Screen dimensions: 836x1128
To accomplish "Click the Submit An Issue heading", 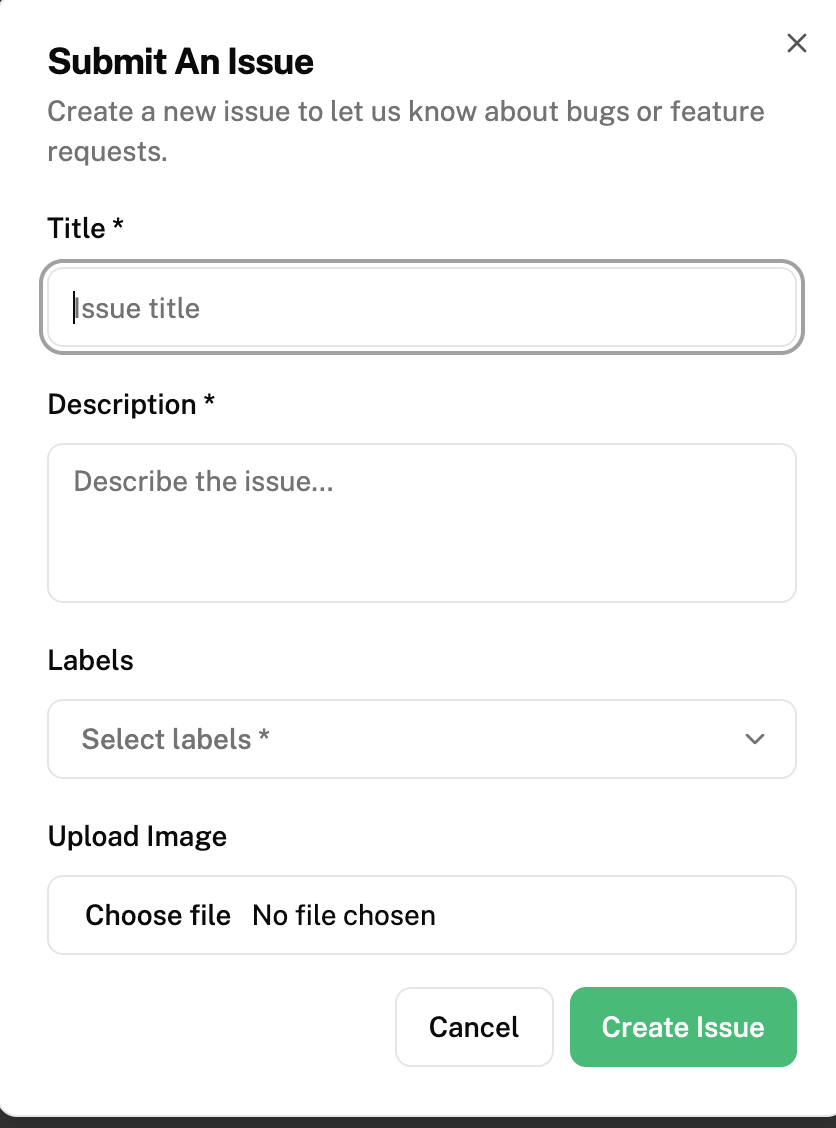I will click(x=180, y=61).
